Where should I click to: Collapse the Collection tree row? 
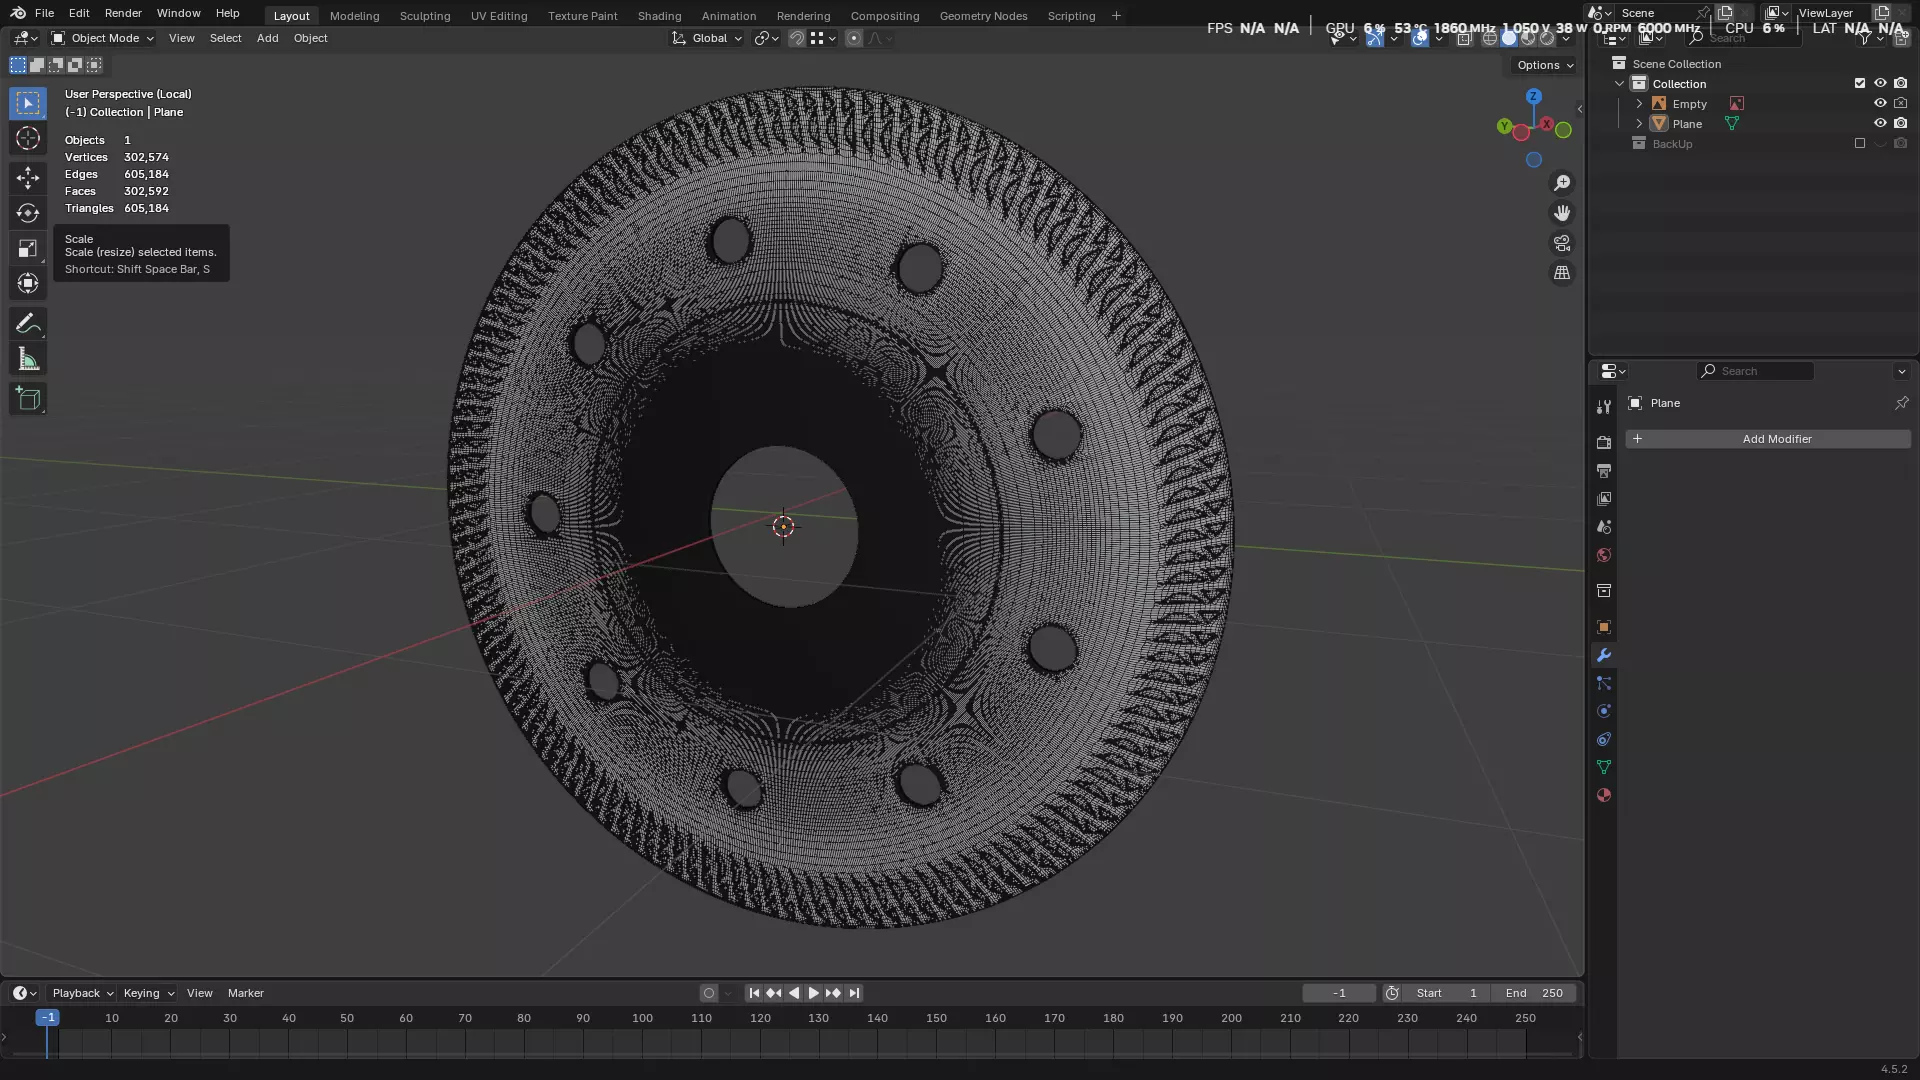click(x=1619, y=84)
